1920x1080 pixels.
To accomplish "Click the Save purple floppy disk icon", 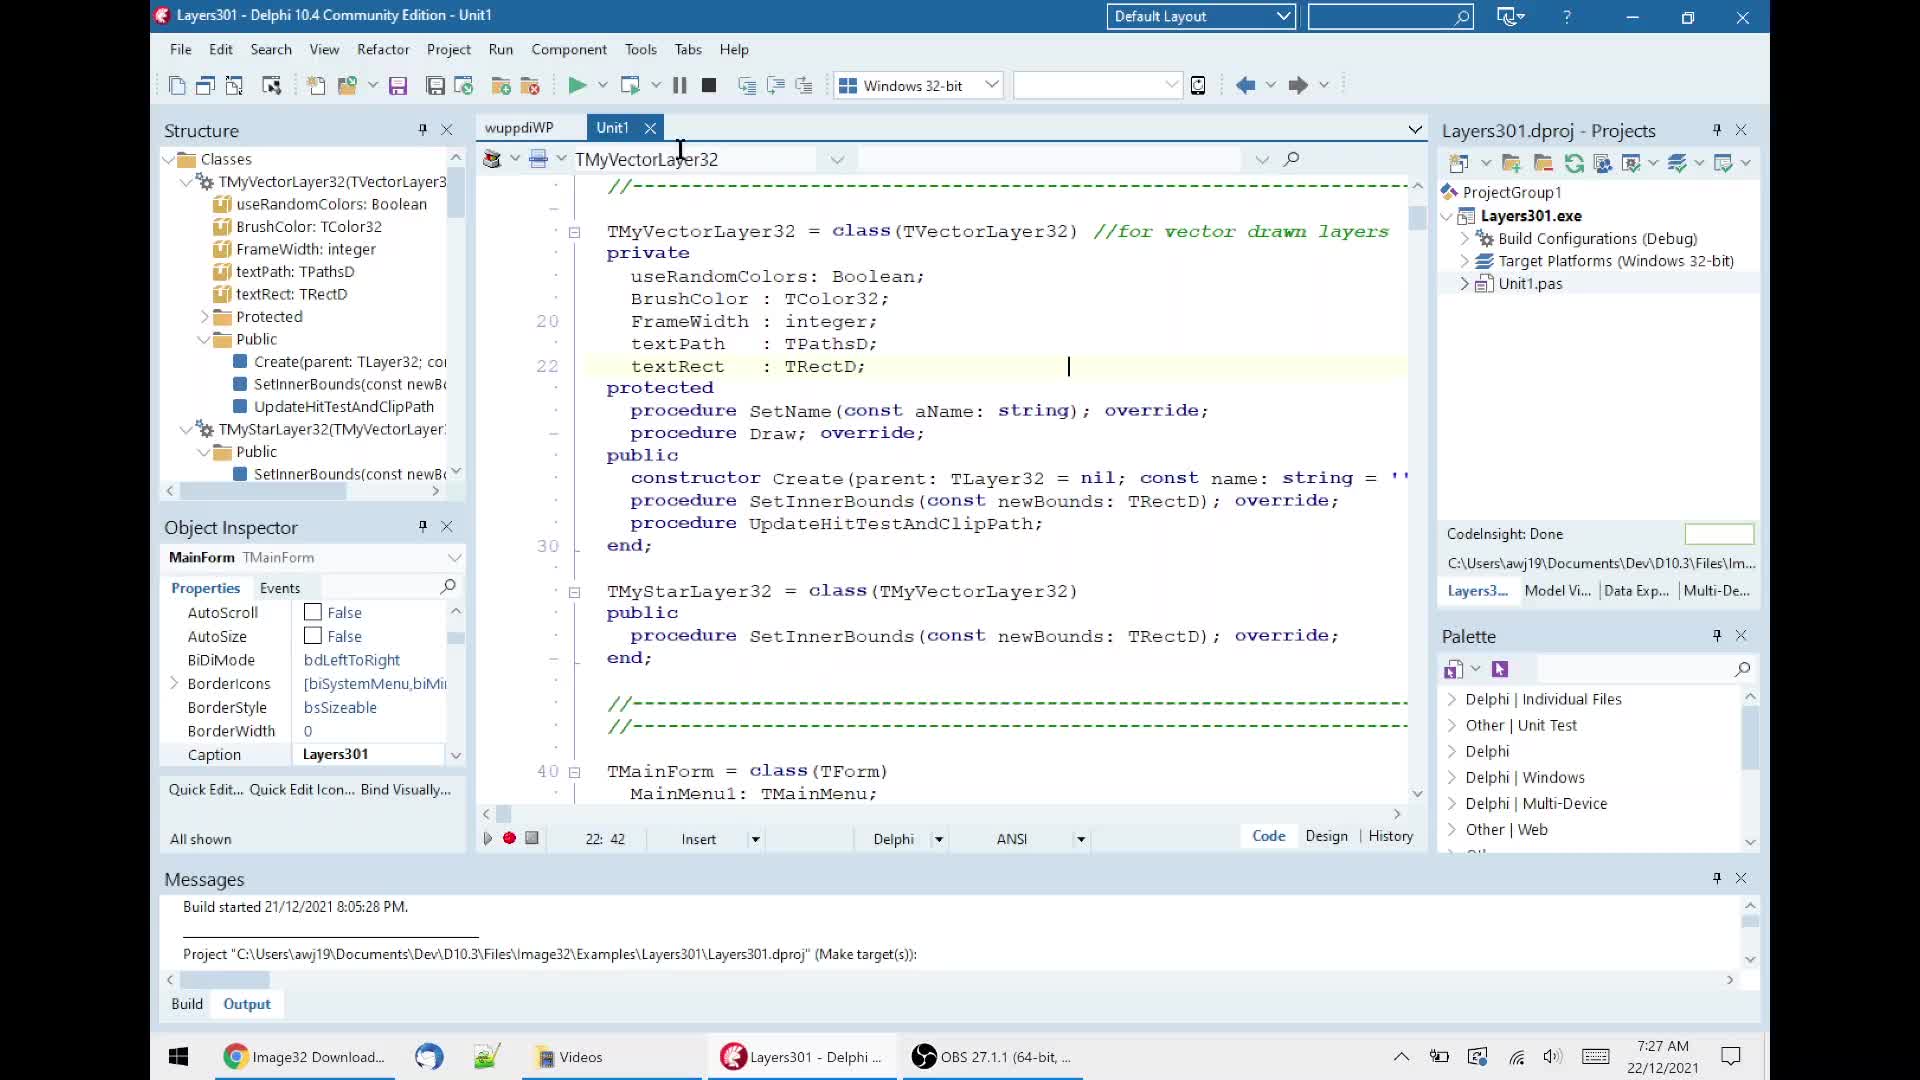I will (x=398, y=85).
